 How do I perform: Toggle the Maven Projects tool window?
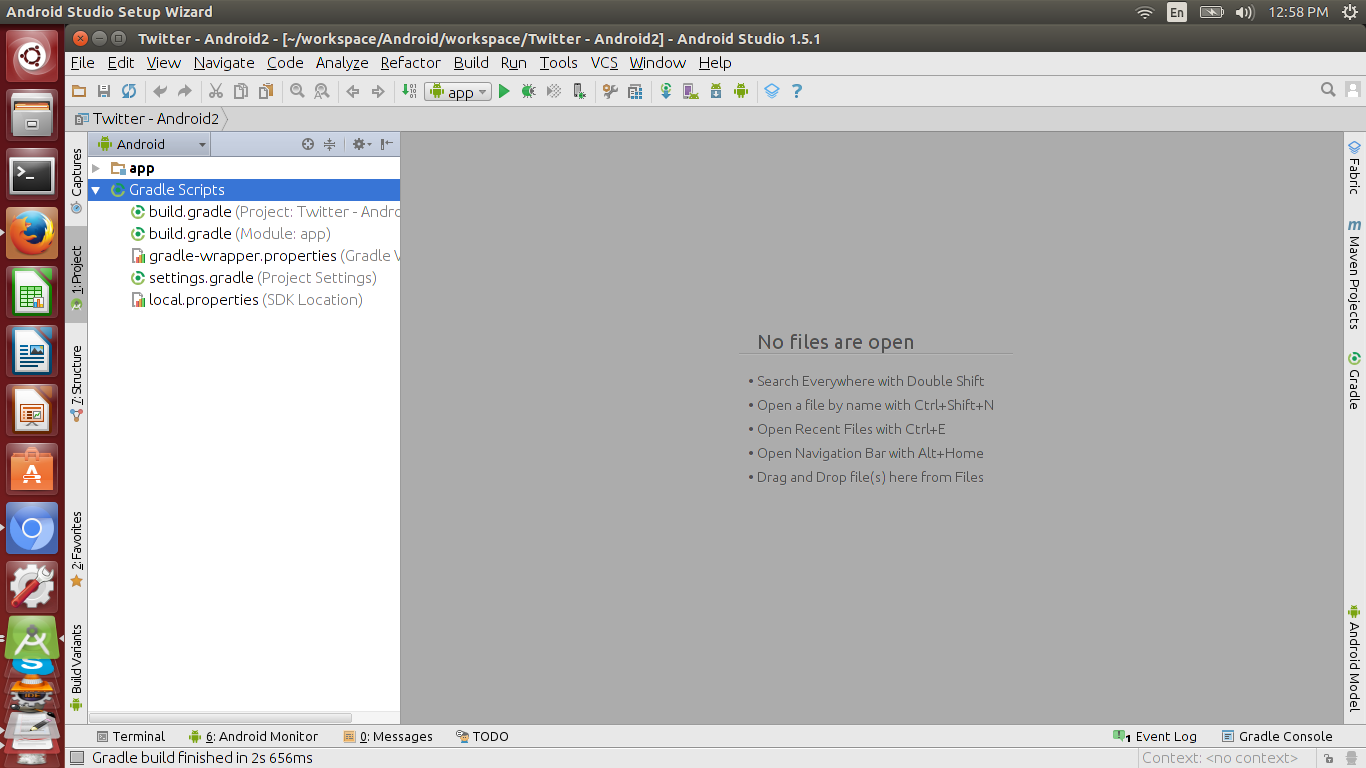click(x=1354, y=275)
